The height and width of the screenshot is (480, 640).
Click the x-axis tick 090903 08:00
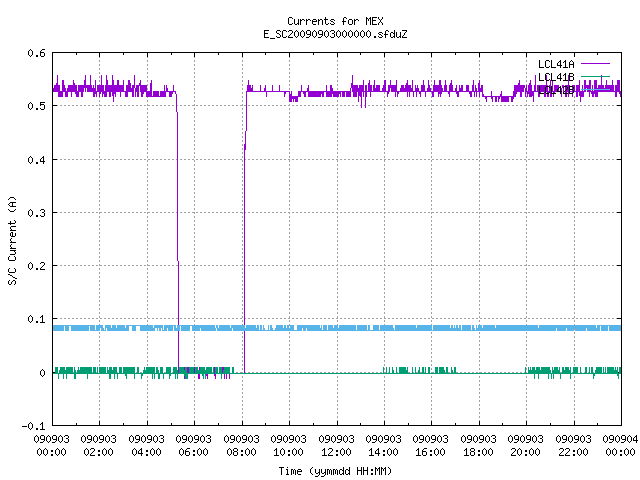[241, 446]
